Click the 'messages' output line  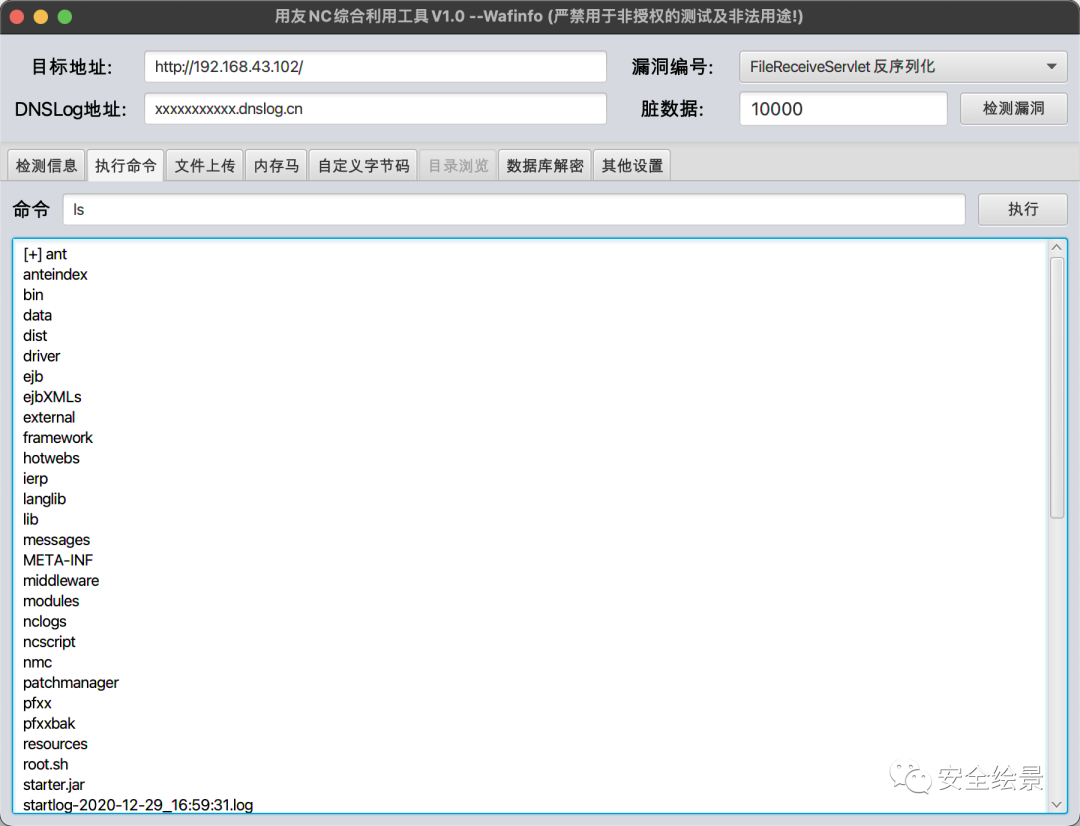[56, 540]
